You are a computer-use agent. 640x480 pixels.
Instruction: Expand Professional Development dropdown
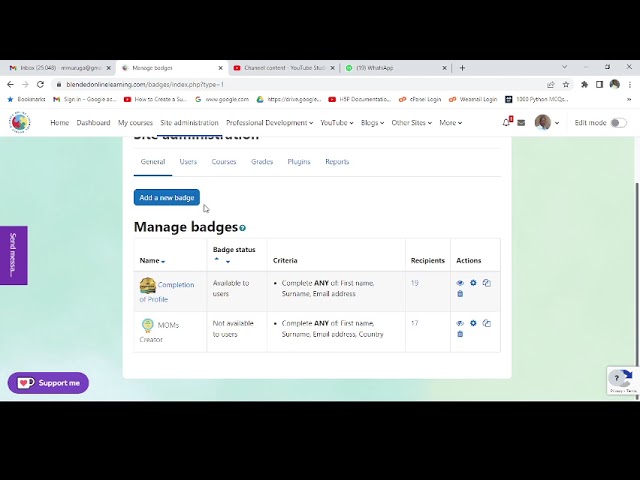(x=269, y=122)
